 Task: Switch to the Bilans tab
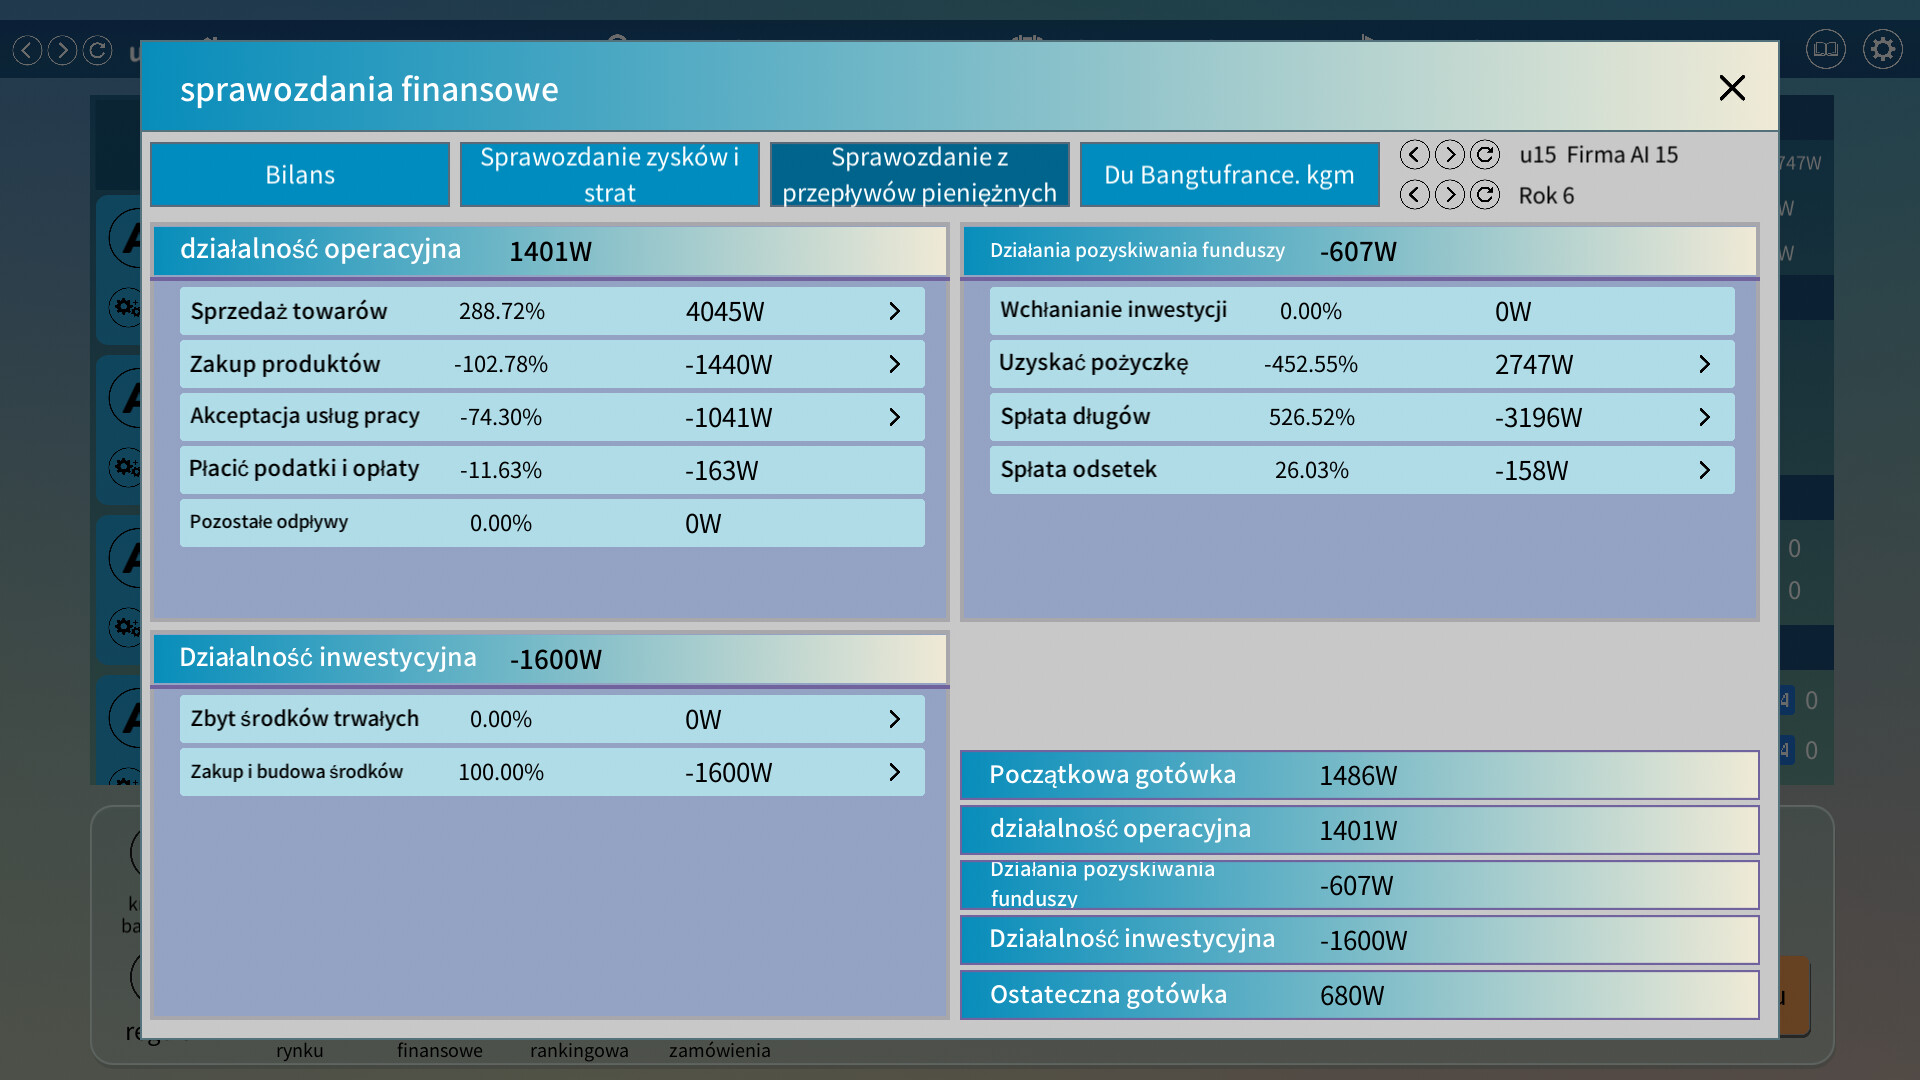(x=300, y=175)
